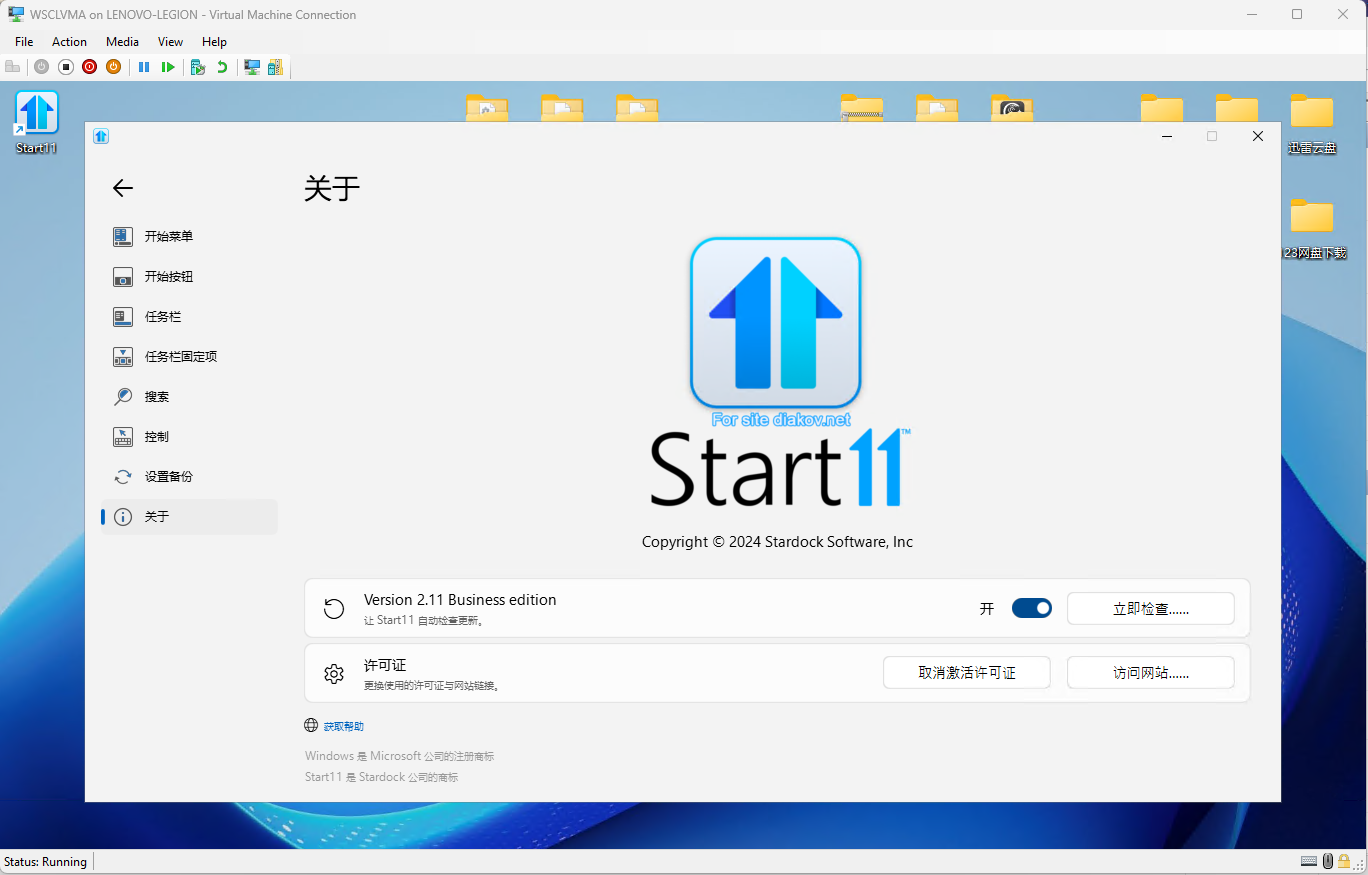1368x875 pixels.
Task: Click the red Shut Down icon
Action: (90, 67)
